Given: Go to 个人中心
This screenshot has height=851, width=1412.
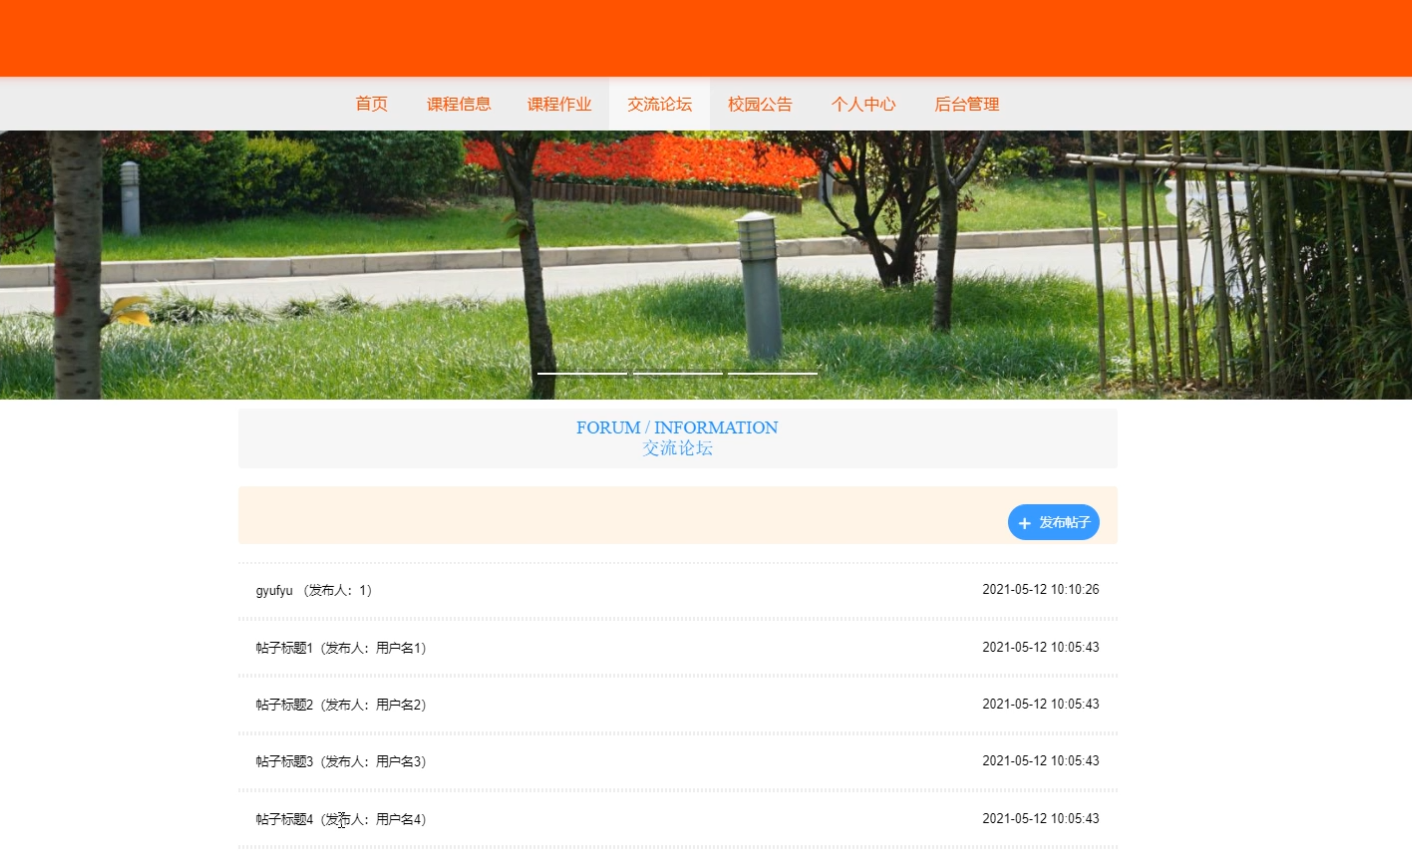Looking at the screenshot, I should pos(863,104).
